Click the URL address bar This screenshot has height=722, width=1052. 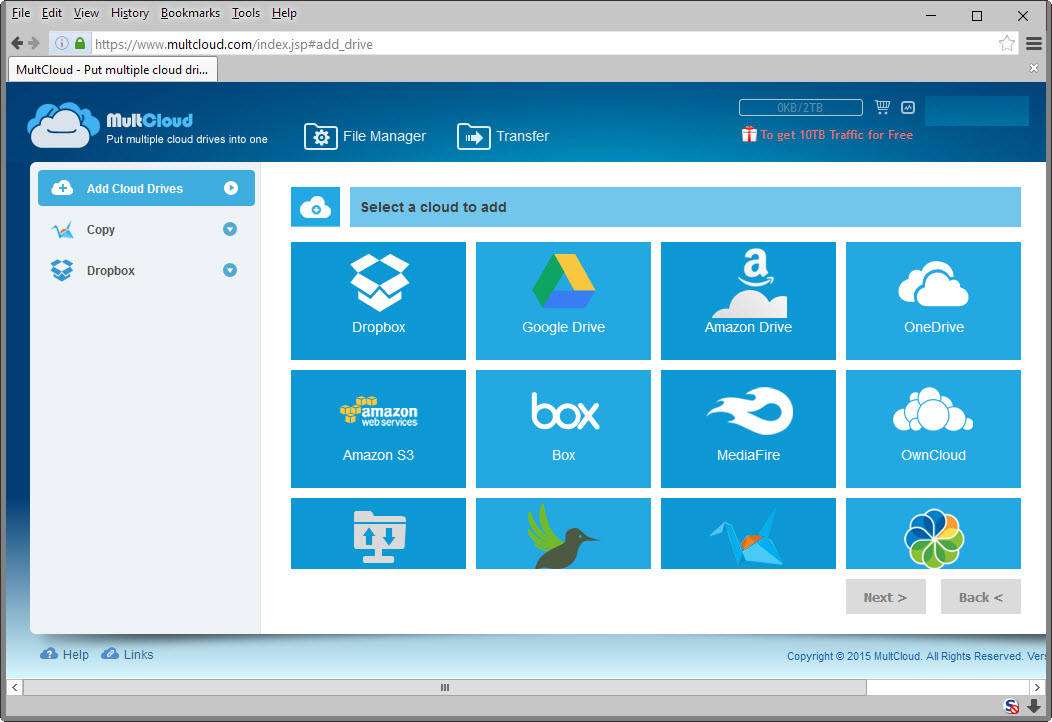coord(542,44)
